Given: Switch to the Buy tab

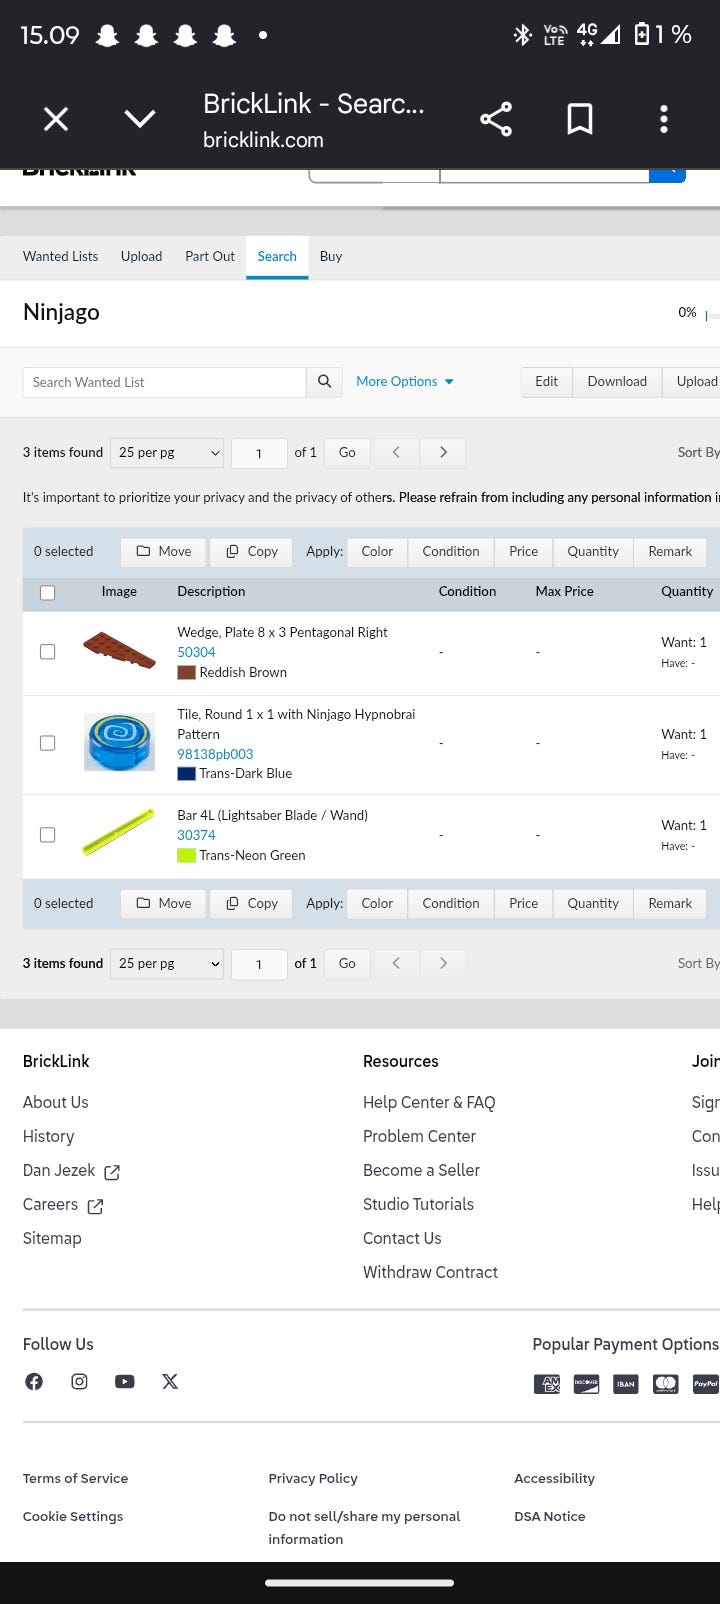Looking at the screenshot, I should 331,257.
